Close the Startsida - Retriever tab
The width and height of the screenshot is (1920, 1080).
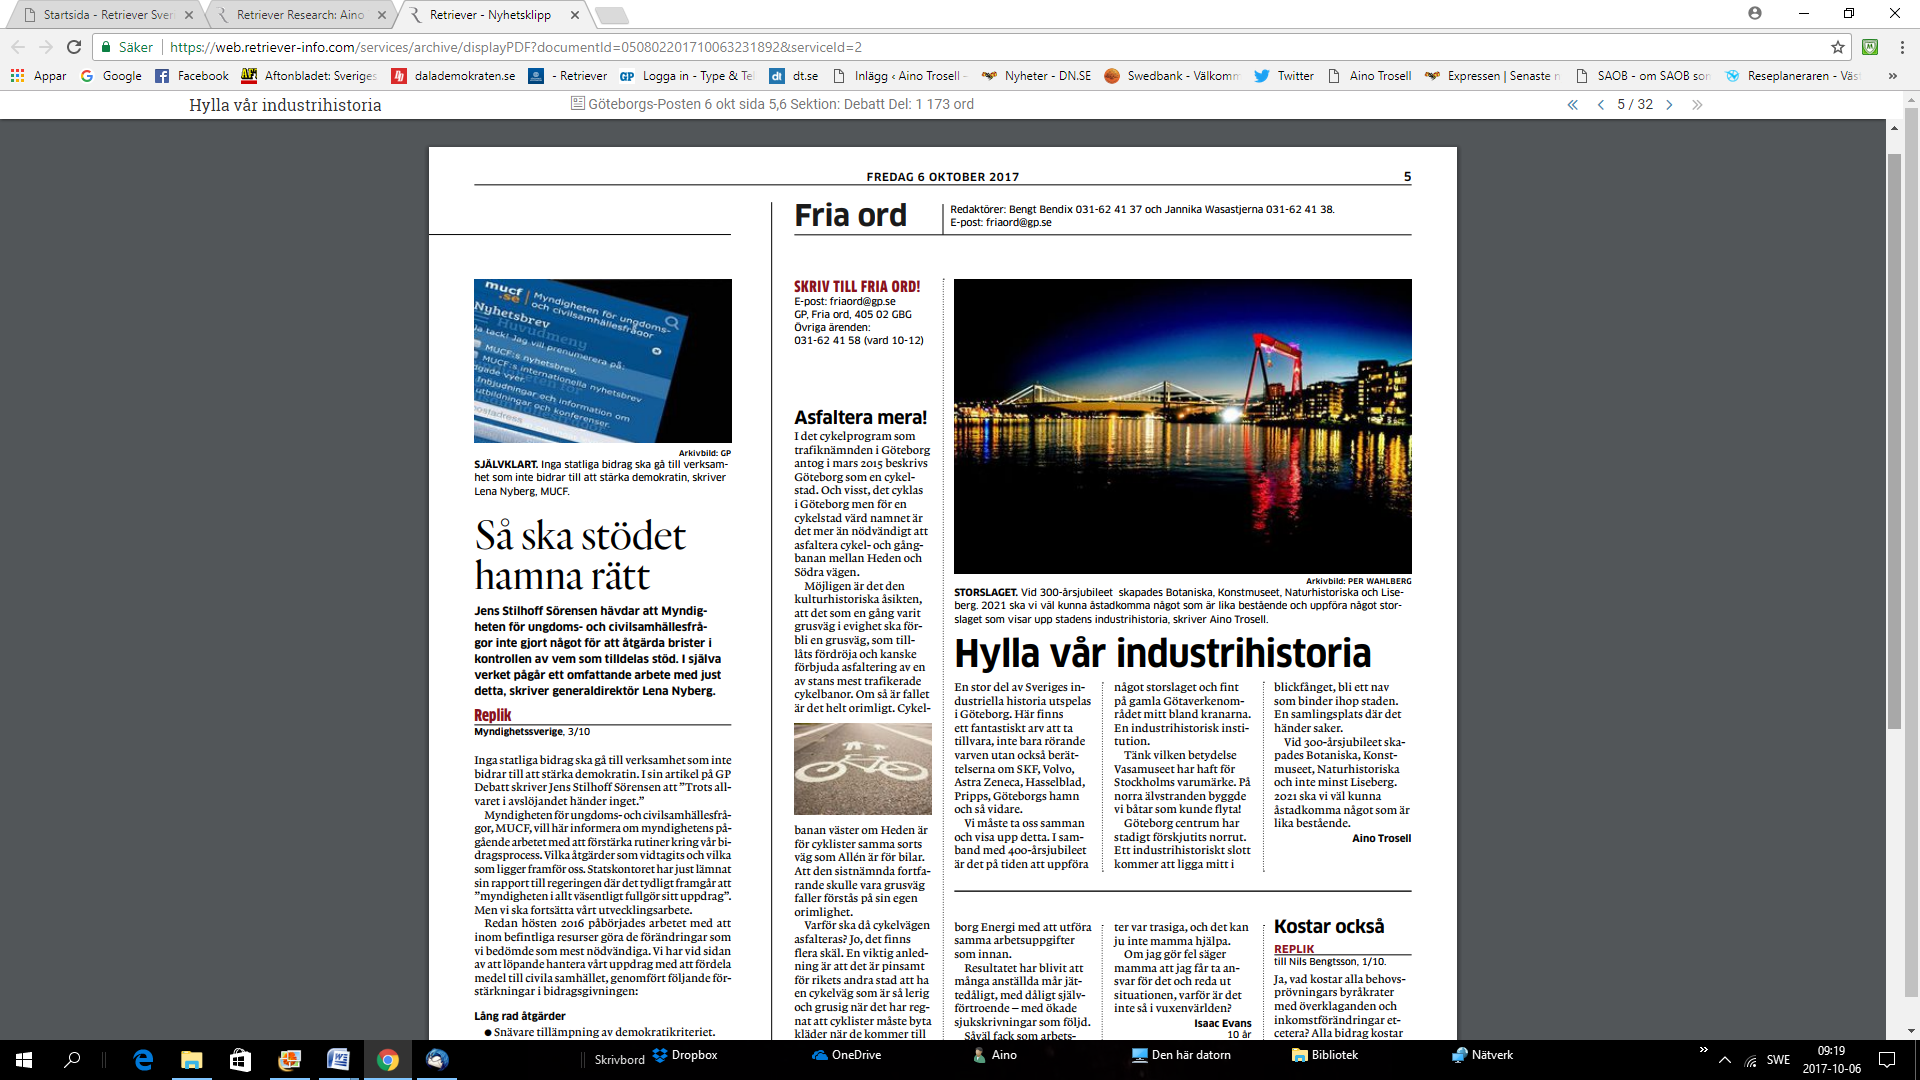click(x=189, y=15)
